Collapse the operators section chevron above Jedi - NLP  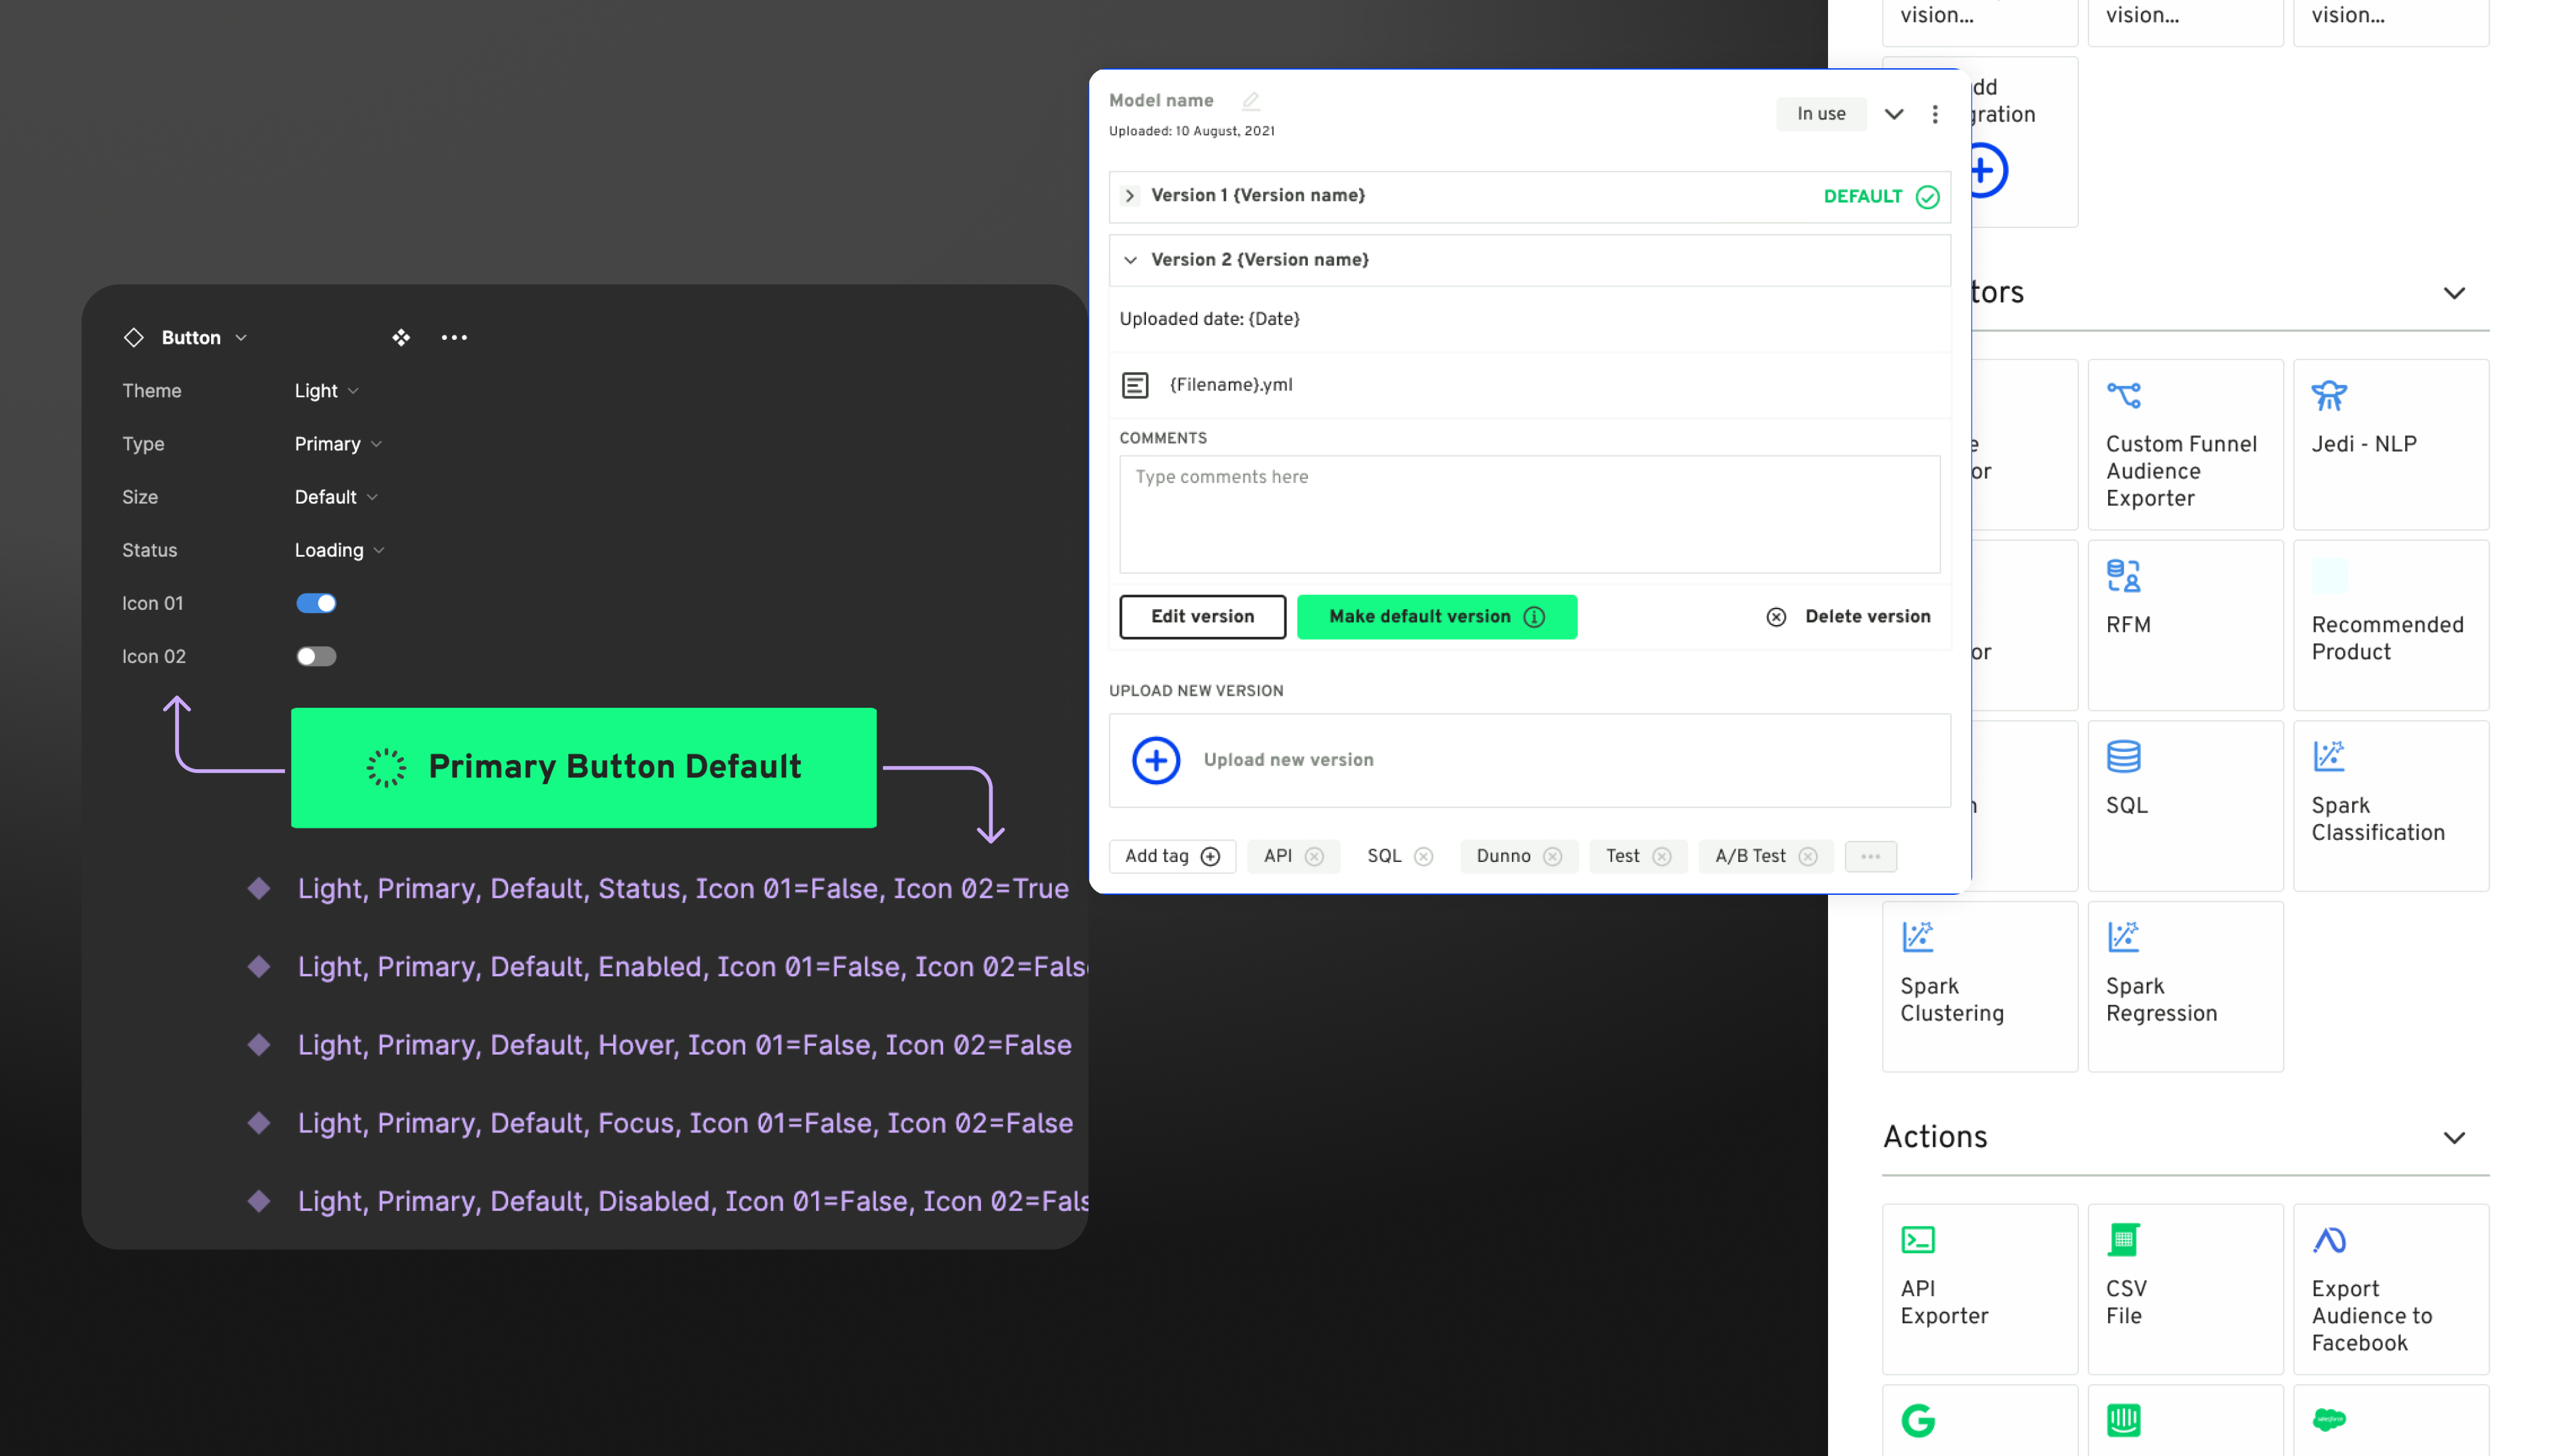pyautogui.click(x=2453, y=293)
